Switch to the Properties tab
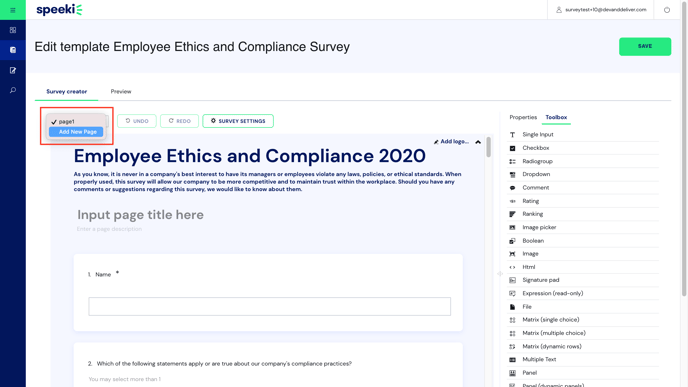The height and width of the screenshot is (387, 688). tap(523, 117)
